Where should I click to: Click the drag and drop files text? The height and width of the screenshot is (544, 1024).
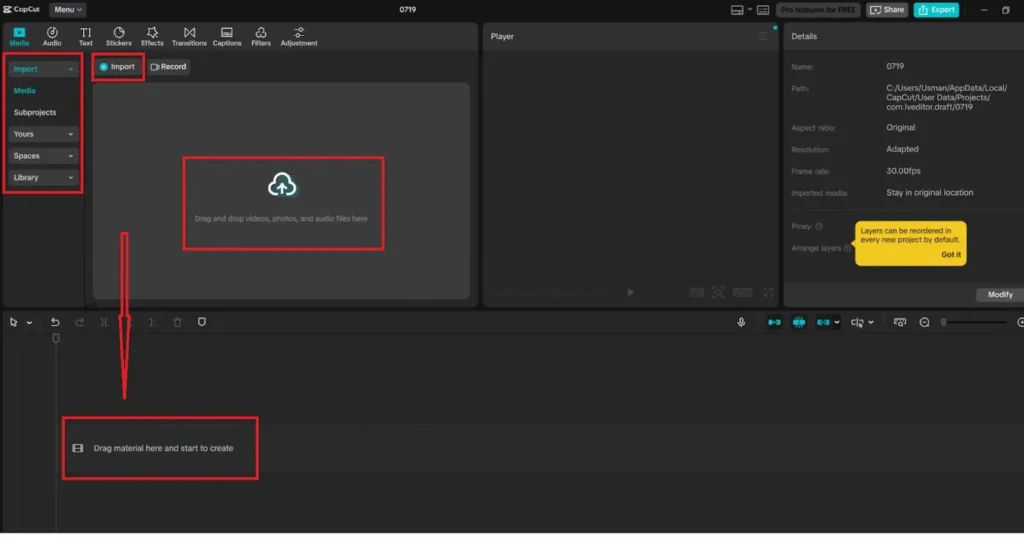[281, 219]
